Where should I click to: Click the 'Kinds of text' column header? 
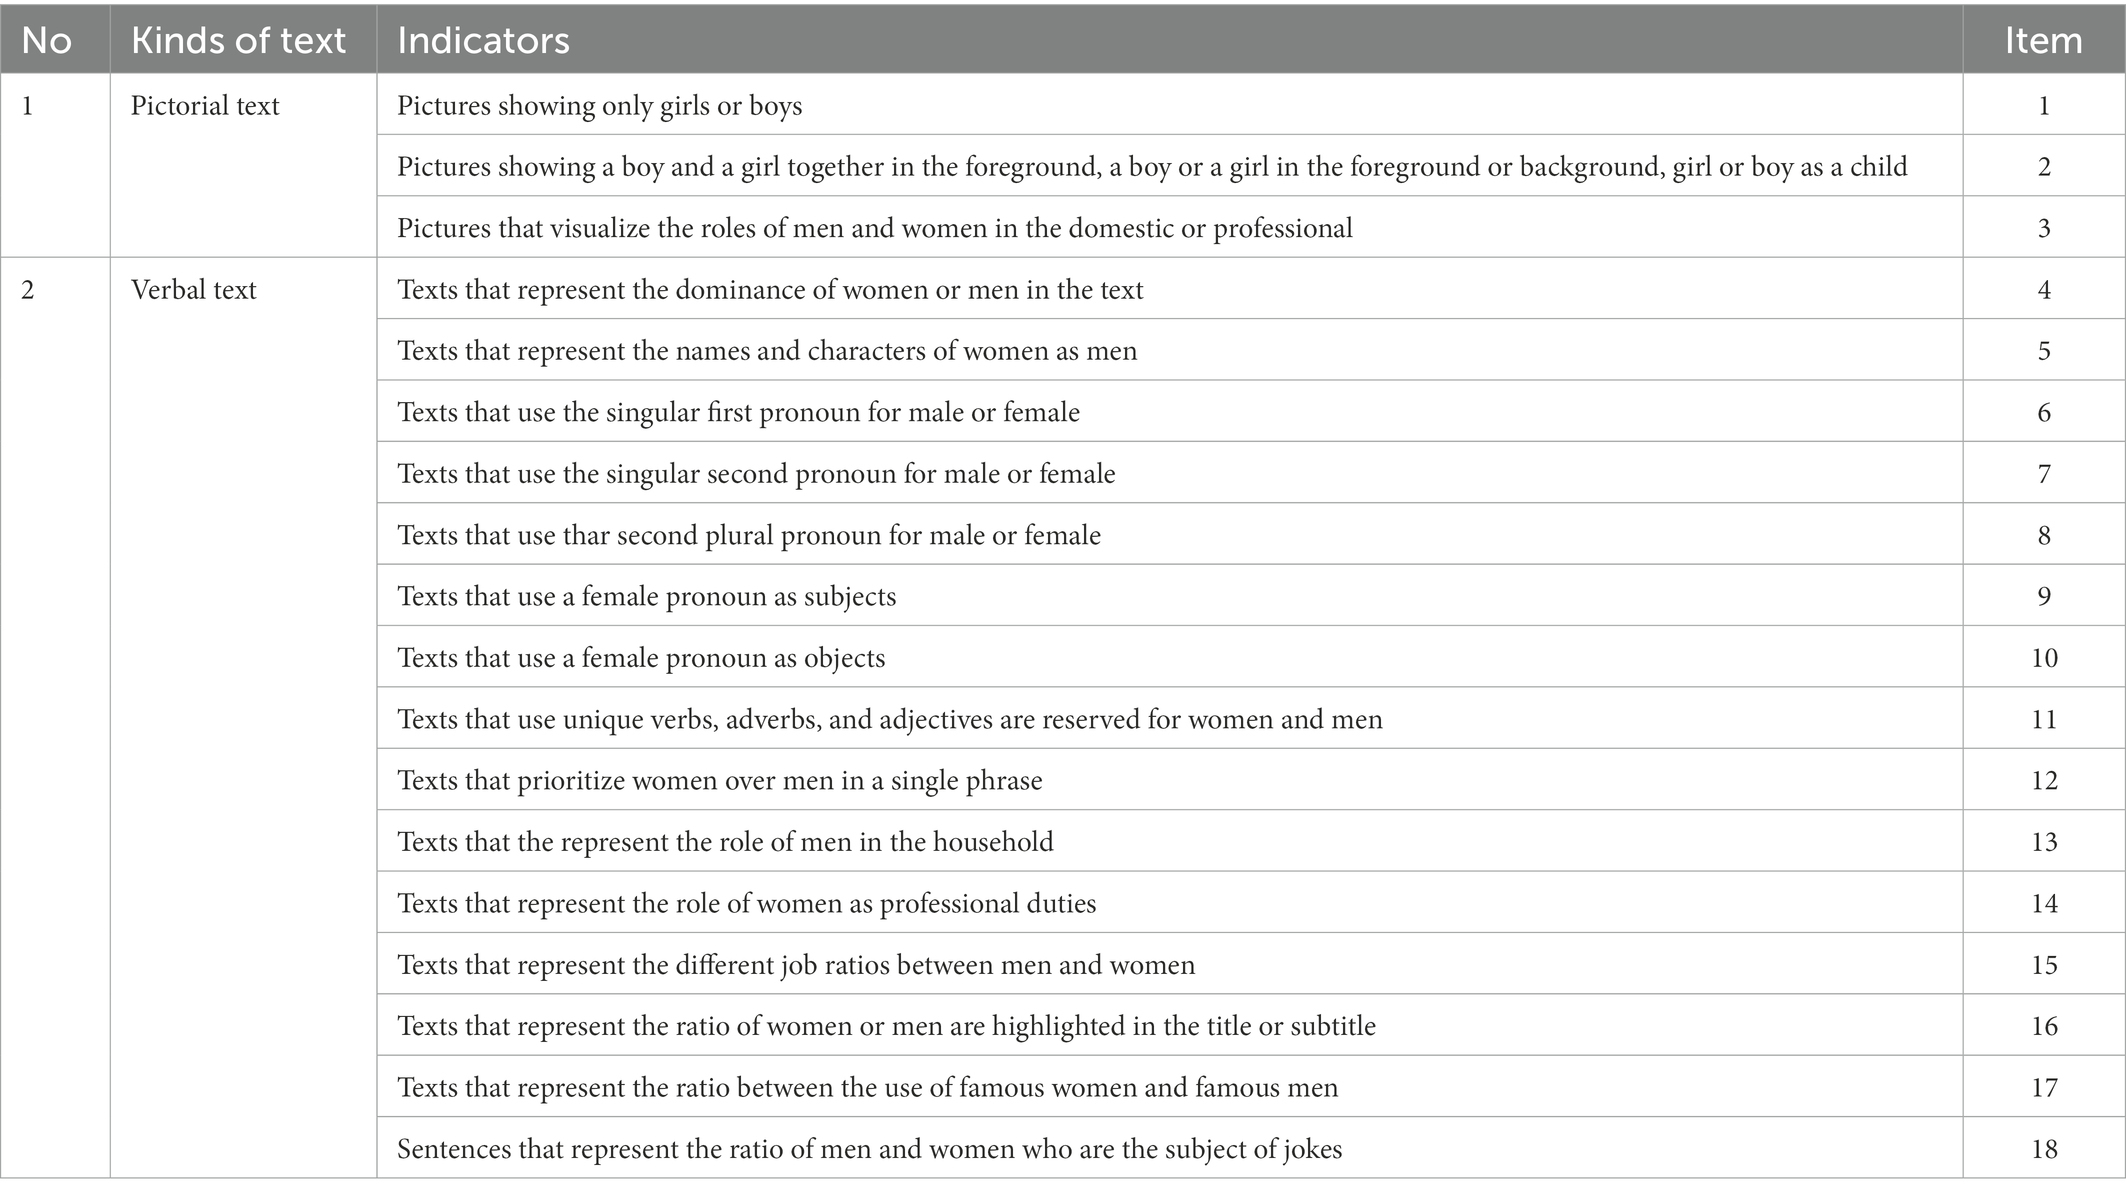pyautogui.click(x=243, y=40)
